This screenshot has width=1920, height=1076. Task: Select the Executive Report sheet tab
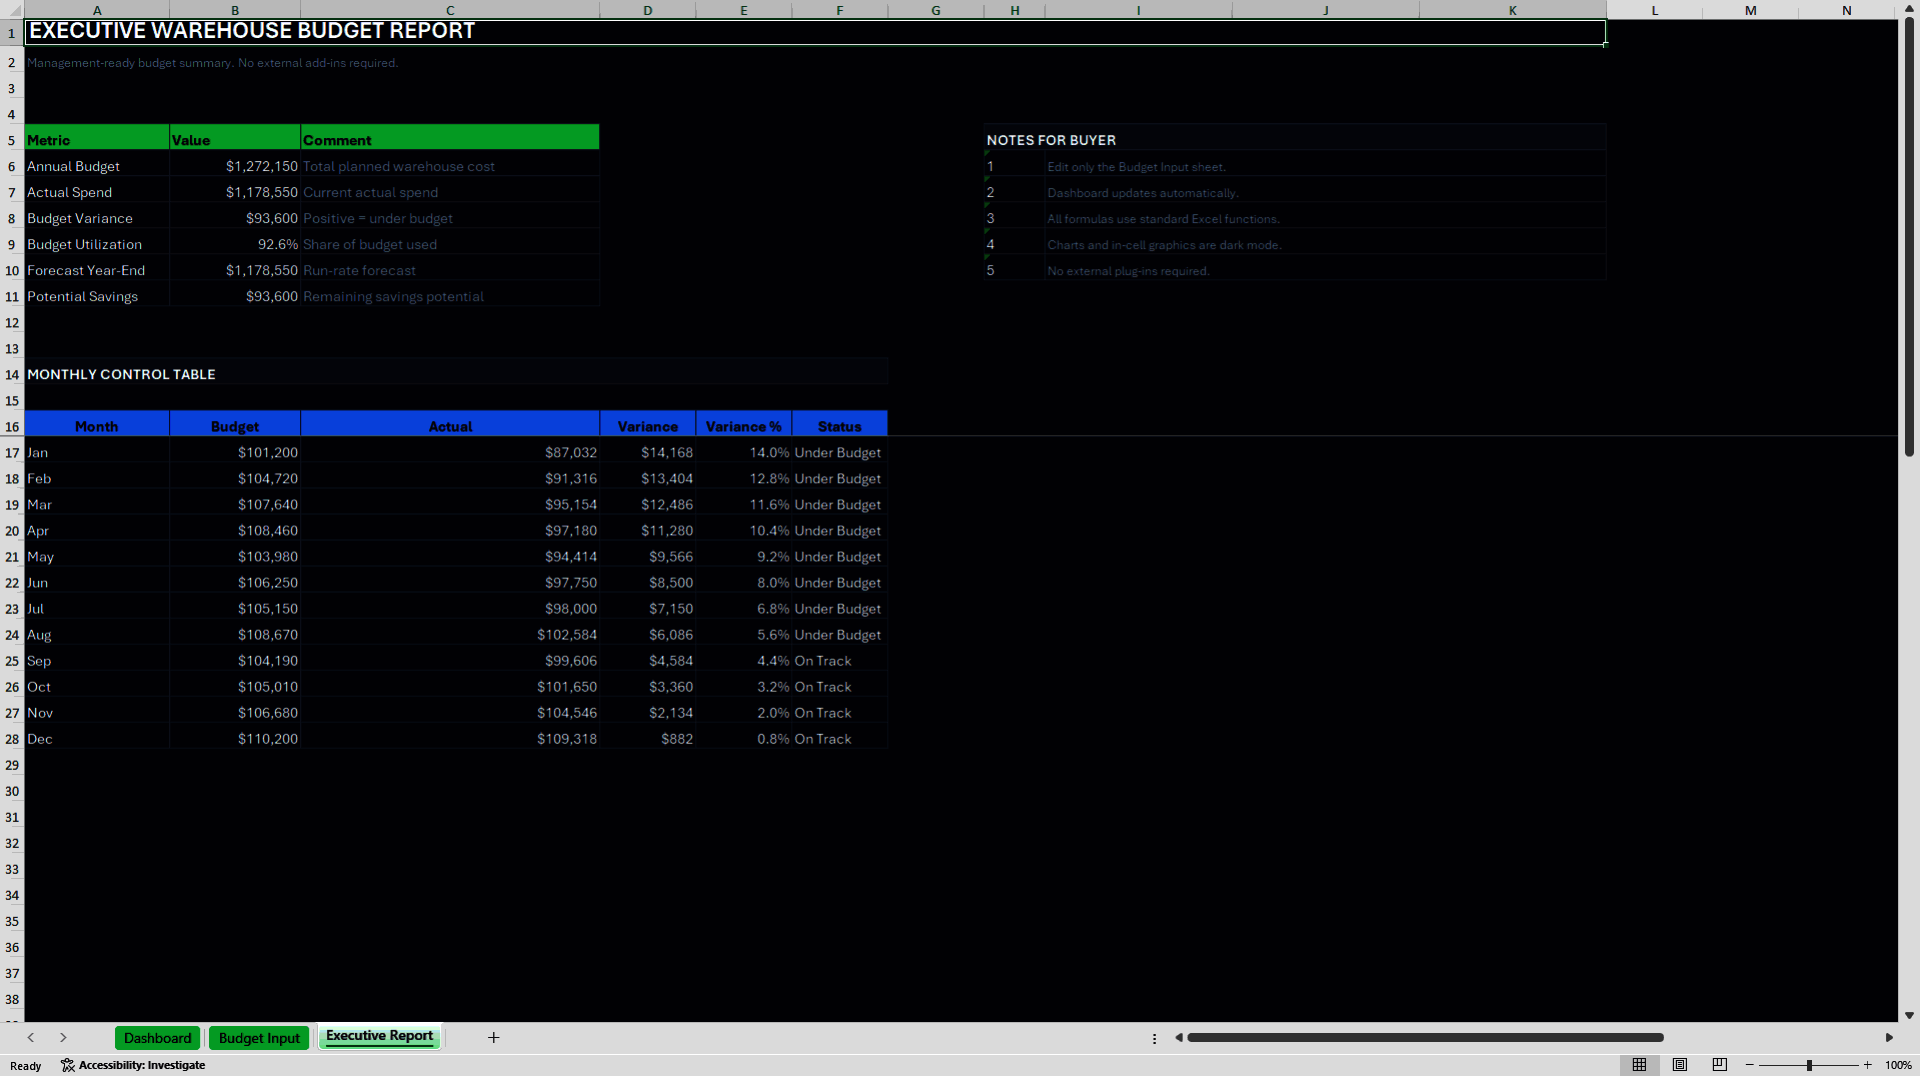(x=379, y=1037)
